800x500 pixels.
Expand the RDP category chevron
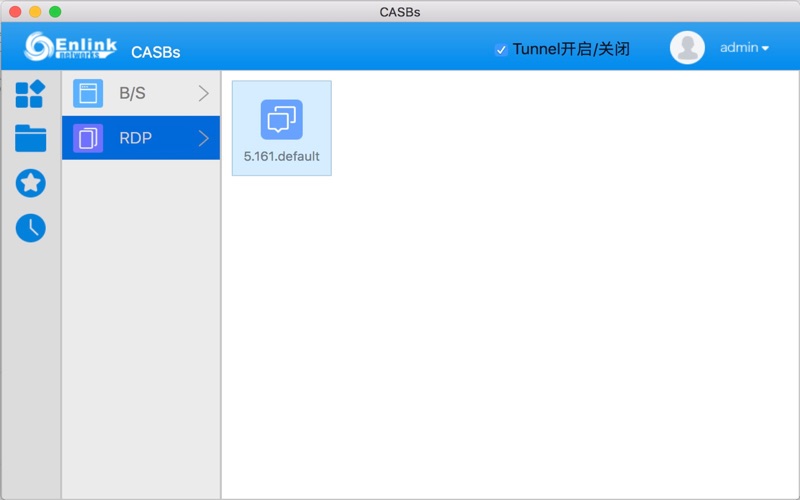[x=204, y=138]
